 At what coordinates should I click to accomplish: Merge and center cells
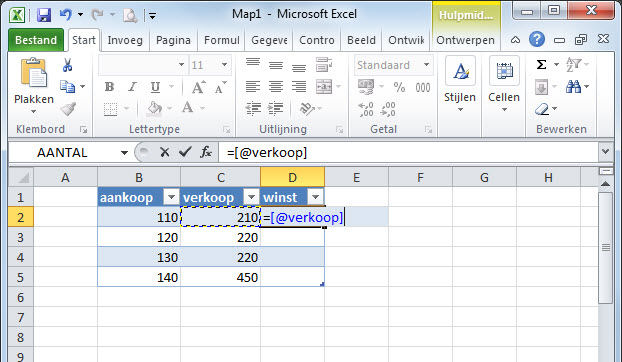tap(324, 86)
